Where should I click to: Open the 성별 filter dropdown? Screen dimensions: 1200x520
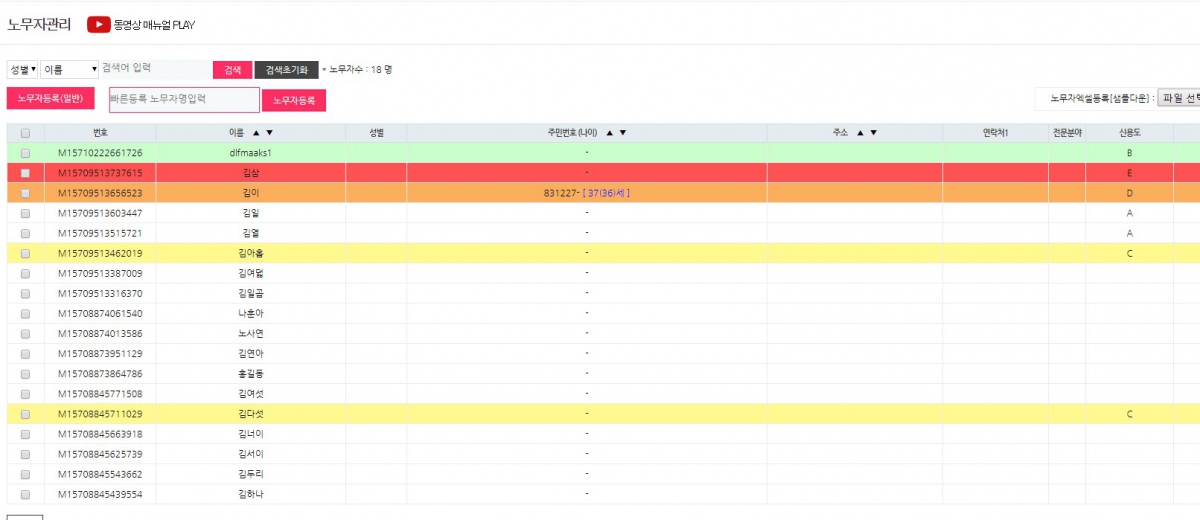coord(22,70)
